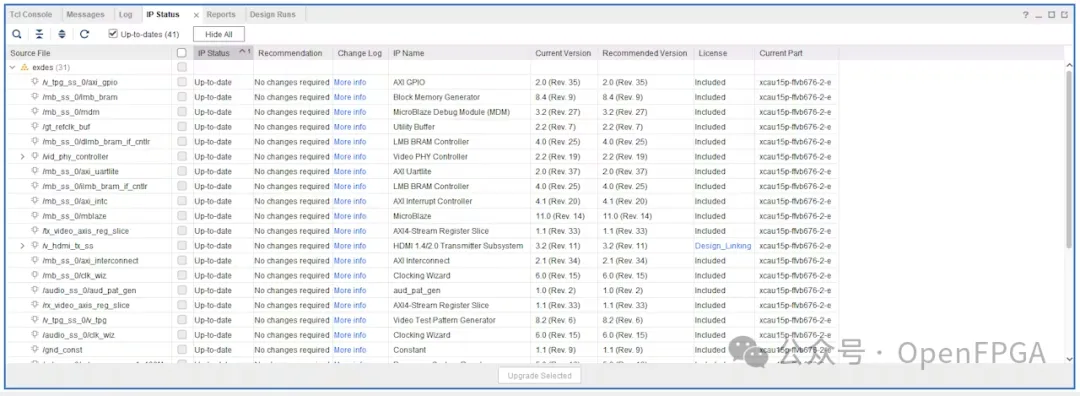Click the Hide All button
1080x396 pixels.
click(218, 34)
